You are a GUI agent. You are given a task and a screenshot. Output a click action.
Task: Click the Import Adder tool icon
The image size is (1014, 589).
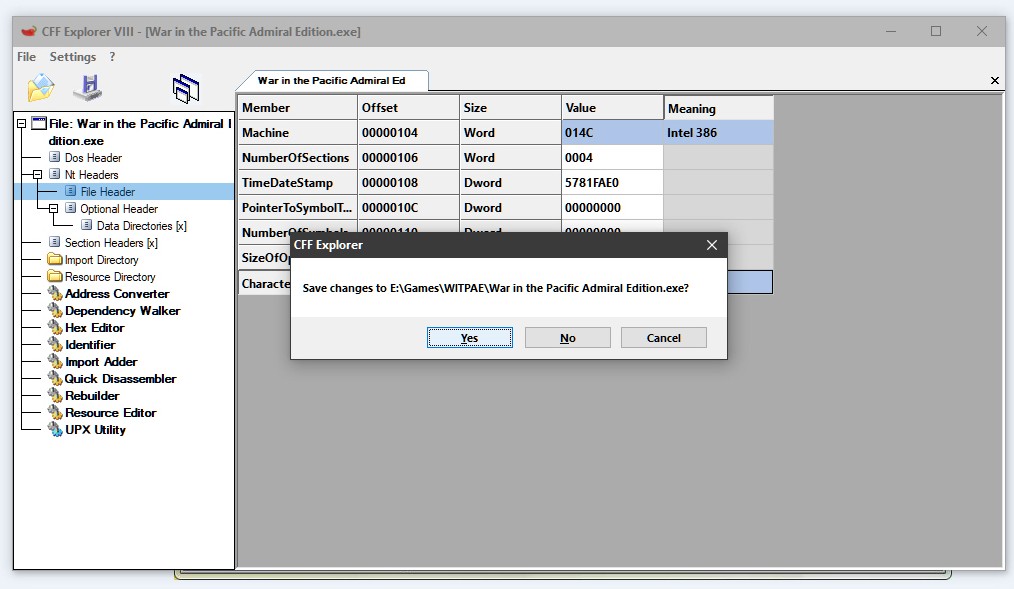pos(55,361)
